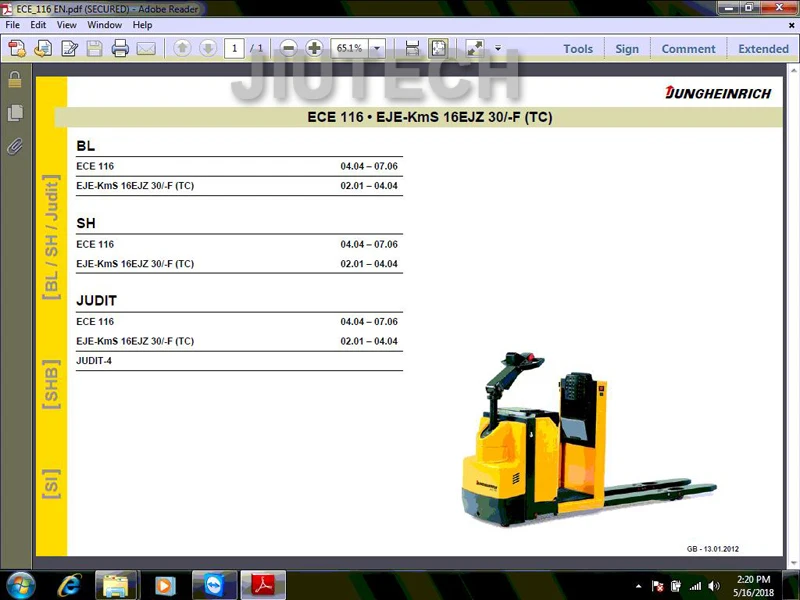
Task: Click the Action Center flag tray icon
Action: (657, 586)
